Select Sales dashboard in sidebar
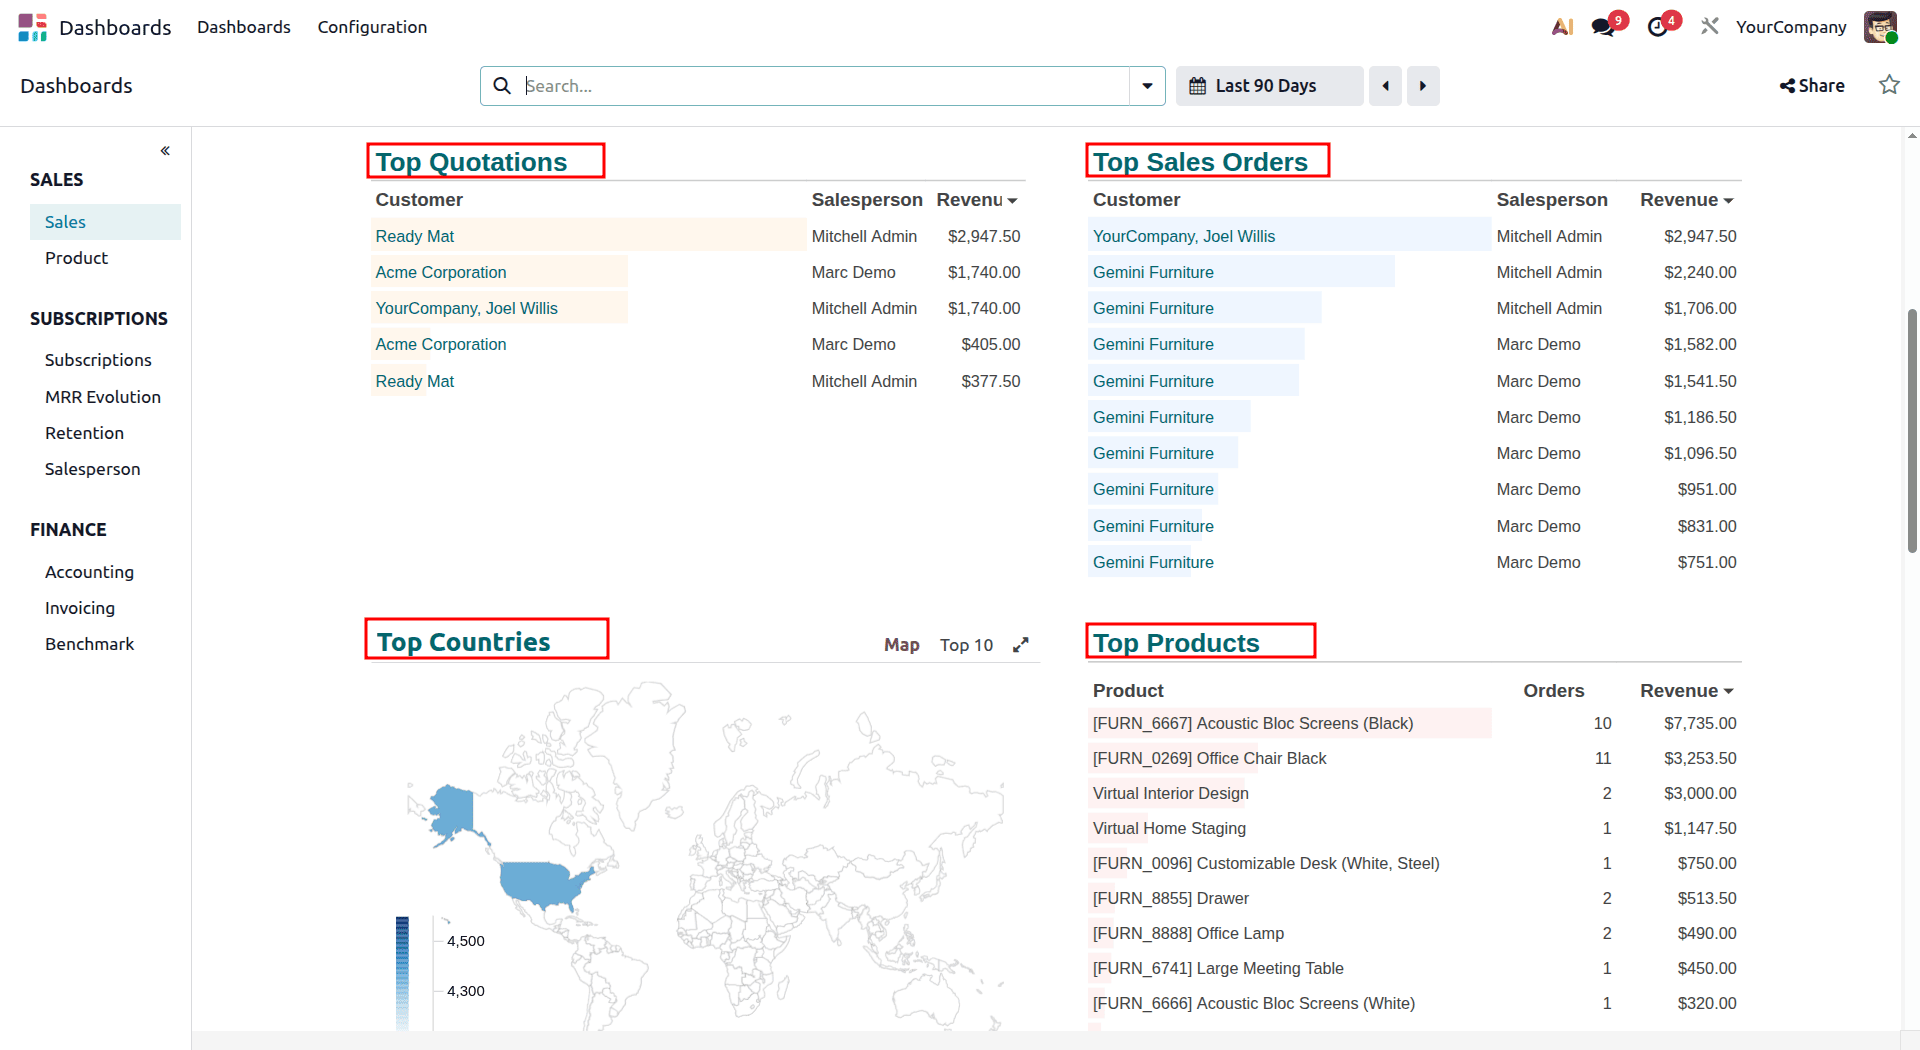The width and height of the screenshot is (1920, 1050). coord(105,222)
